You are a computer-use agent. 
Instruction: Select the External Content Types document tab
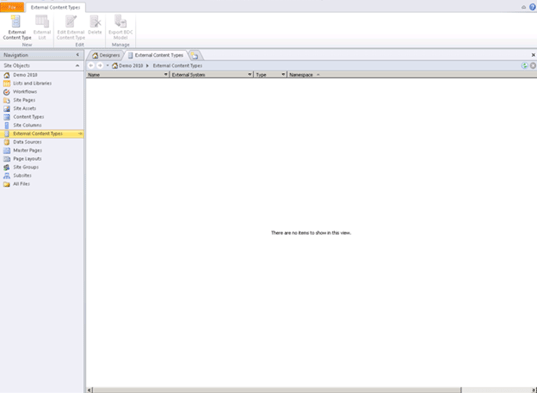click(156, 55)
